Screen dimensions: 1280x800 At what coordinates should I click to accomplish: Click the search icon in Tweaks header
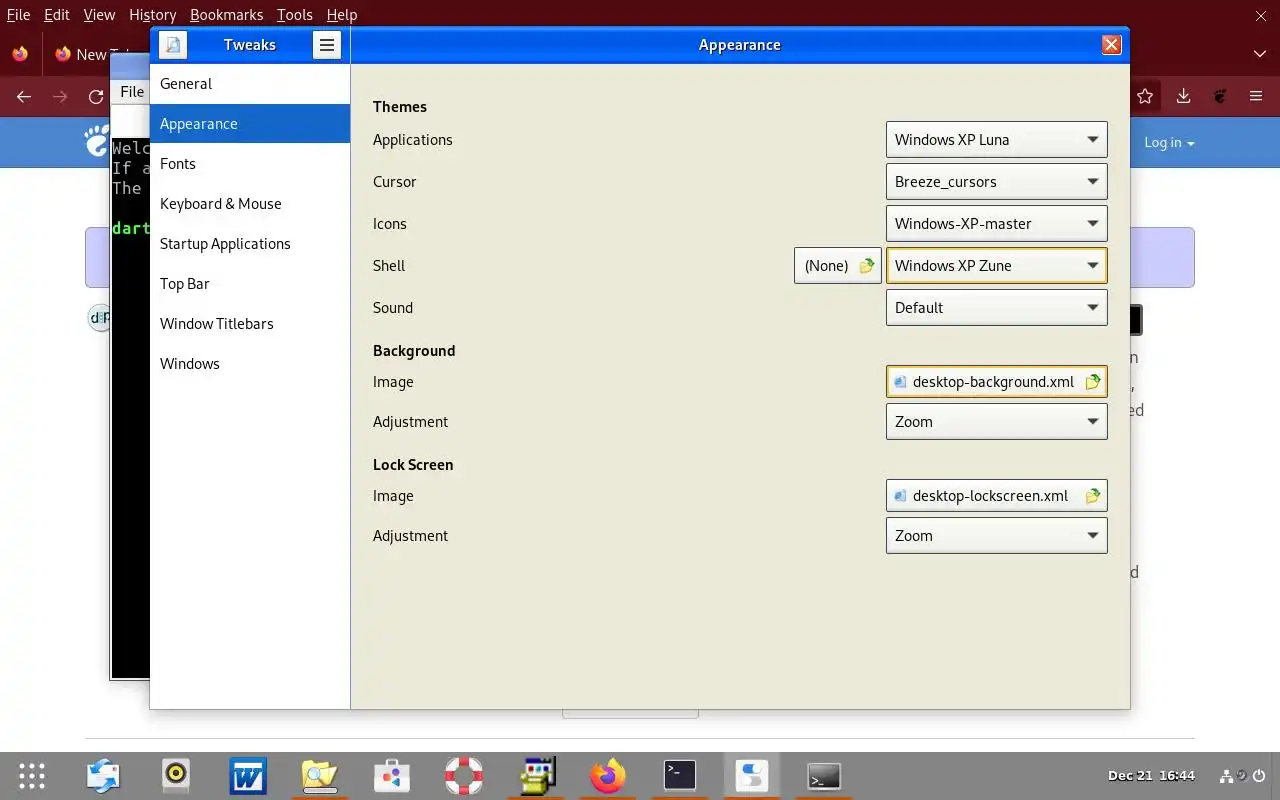point(173,45)
